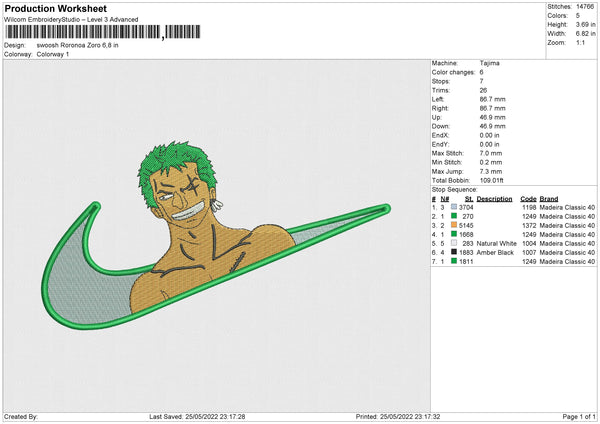Click the "Colorway:" label
This screenshot has width=600, height=424.
click(18, 54)
